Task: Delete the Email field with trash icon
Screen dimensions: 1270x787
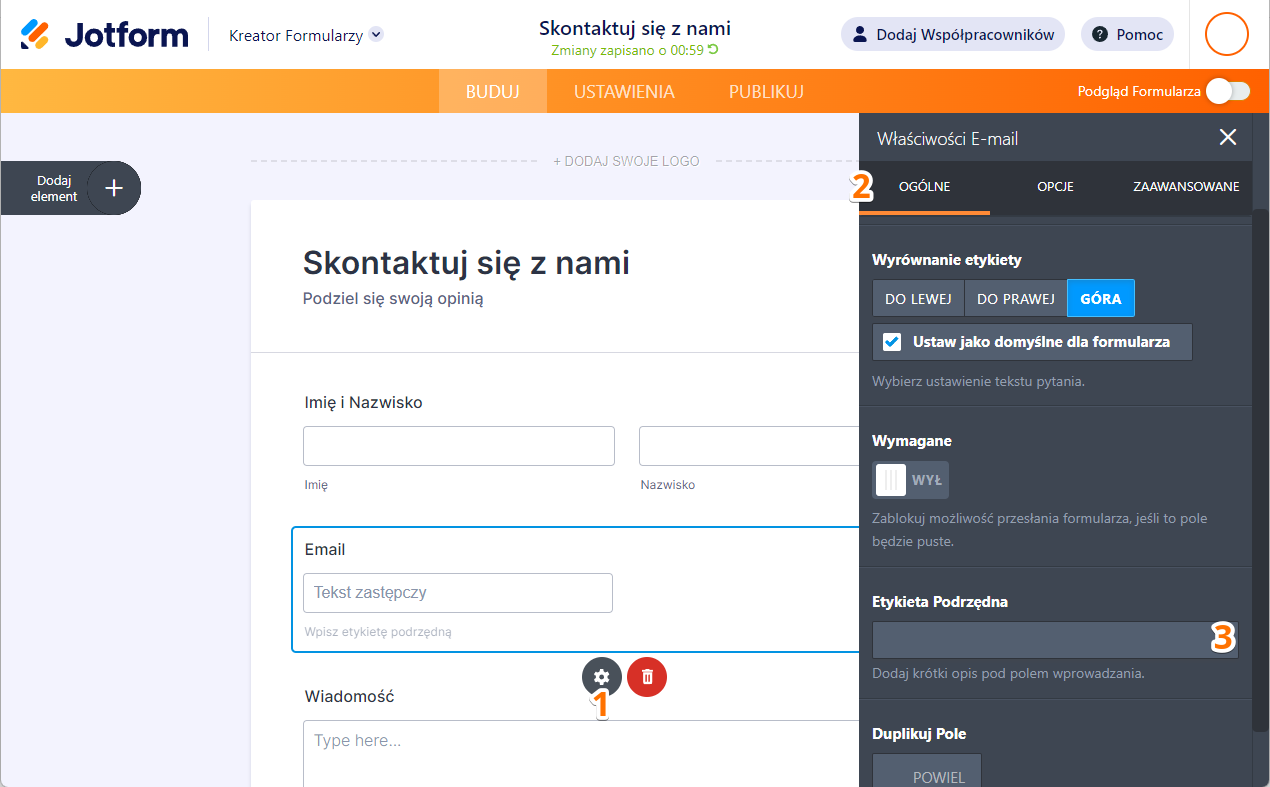Action: tap(647, 677)
